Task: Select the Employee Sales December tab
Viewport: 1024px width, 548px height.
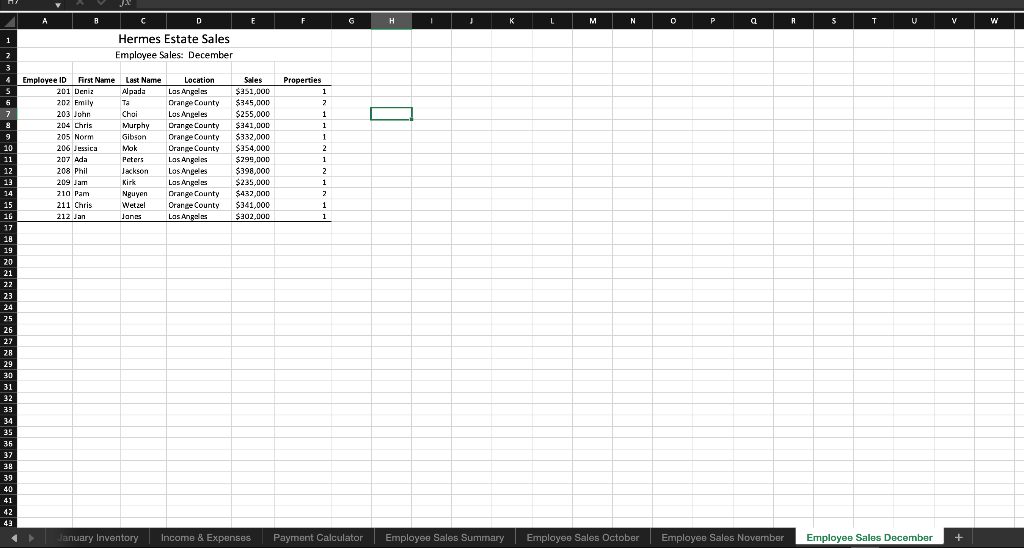Action: tap(869, 538)
